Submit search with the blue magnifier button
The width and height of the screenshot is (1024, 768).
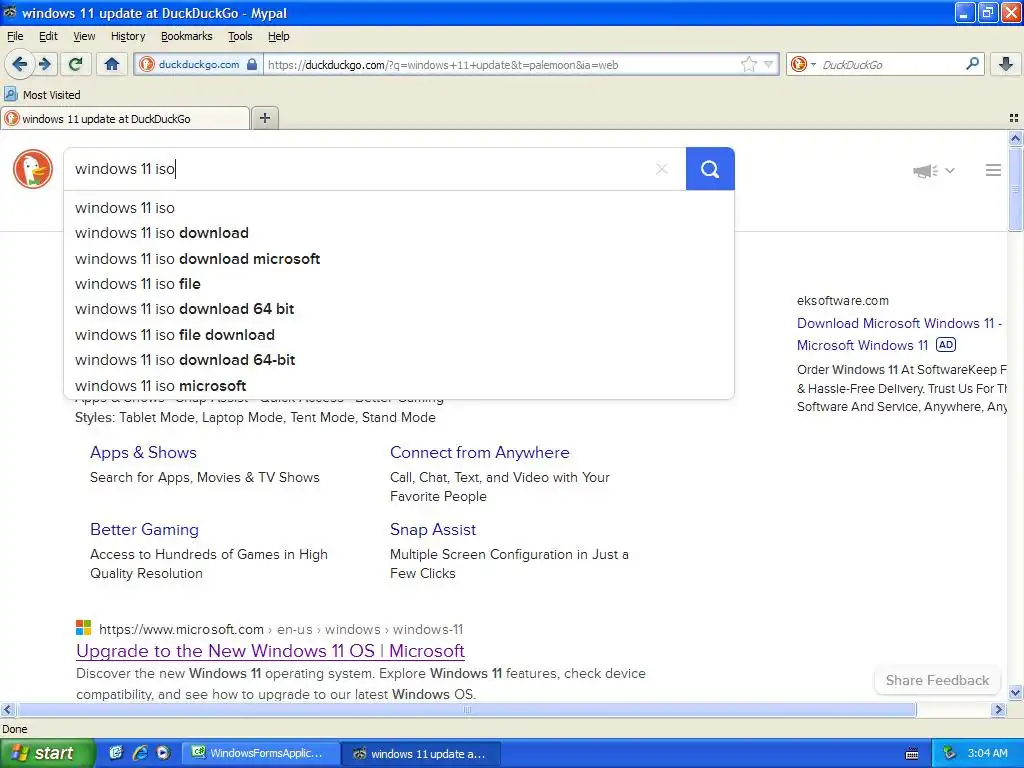click(710, 169)
